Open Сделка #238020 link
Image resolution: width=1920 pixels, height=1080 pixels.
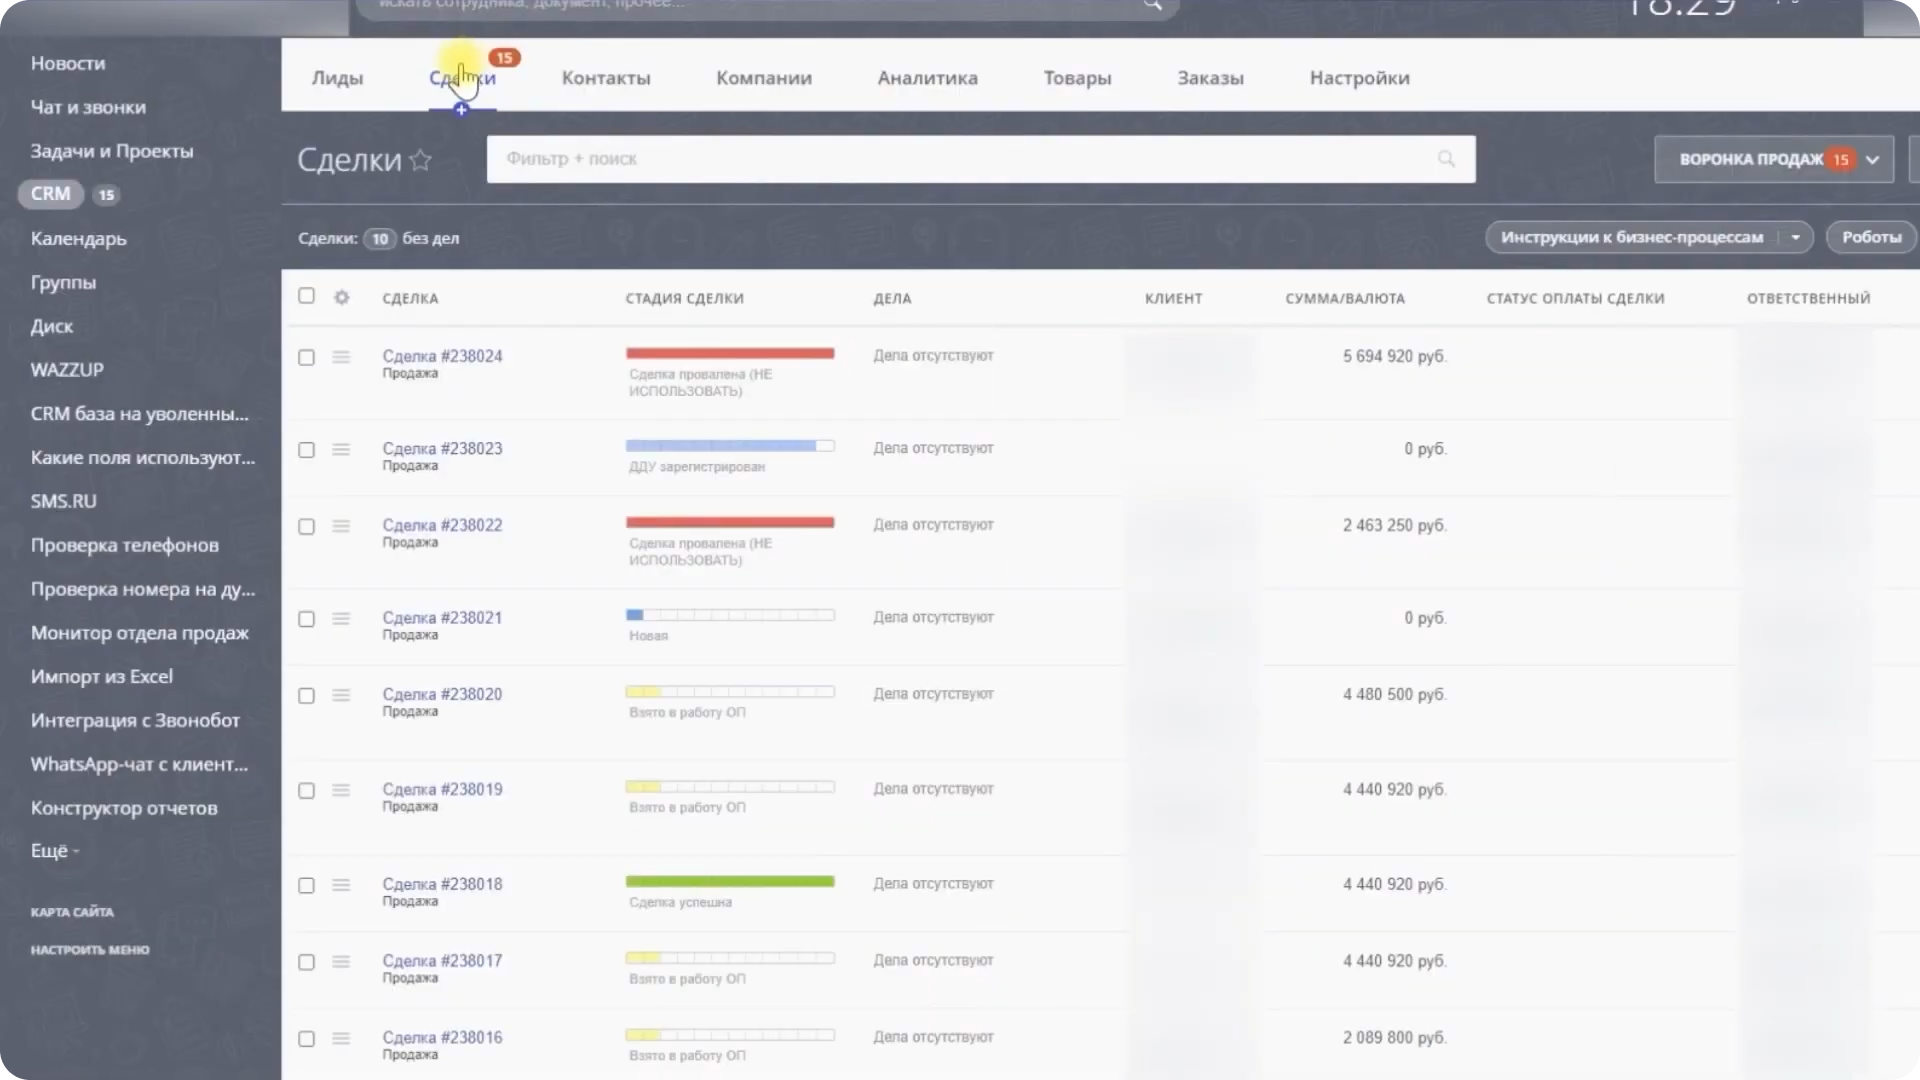point(442,694)
